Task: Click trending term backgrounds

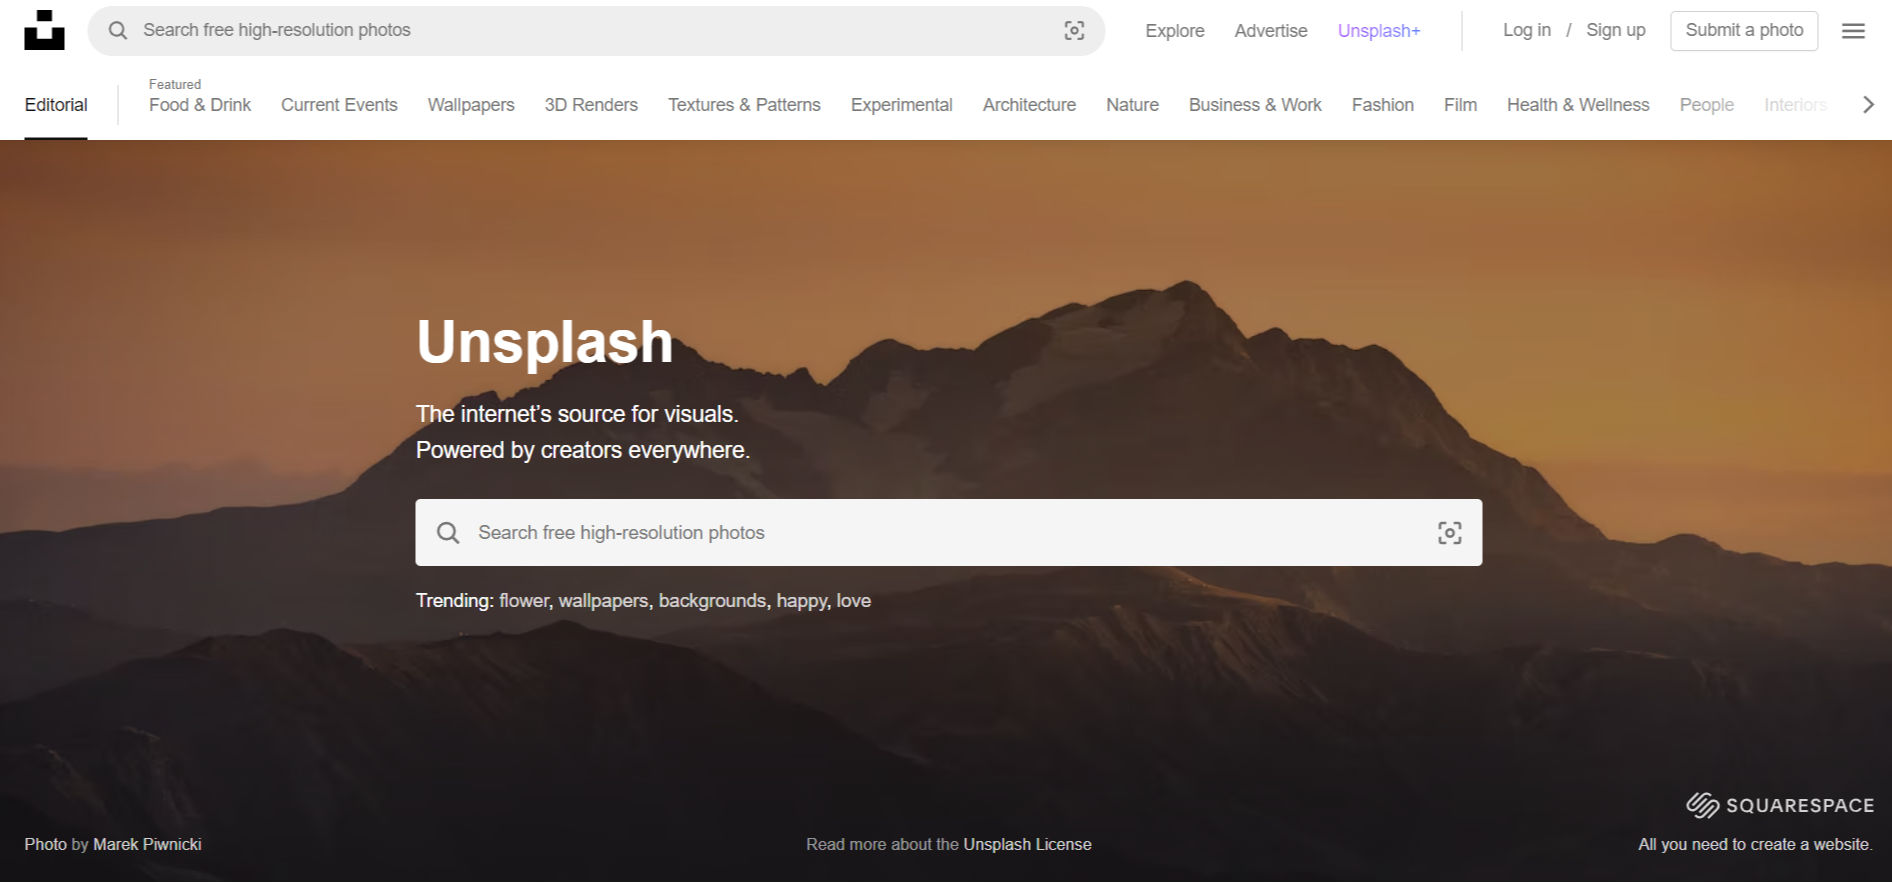Action: tap(713, 600)
